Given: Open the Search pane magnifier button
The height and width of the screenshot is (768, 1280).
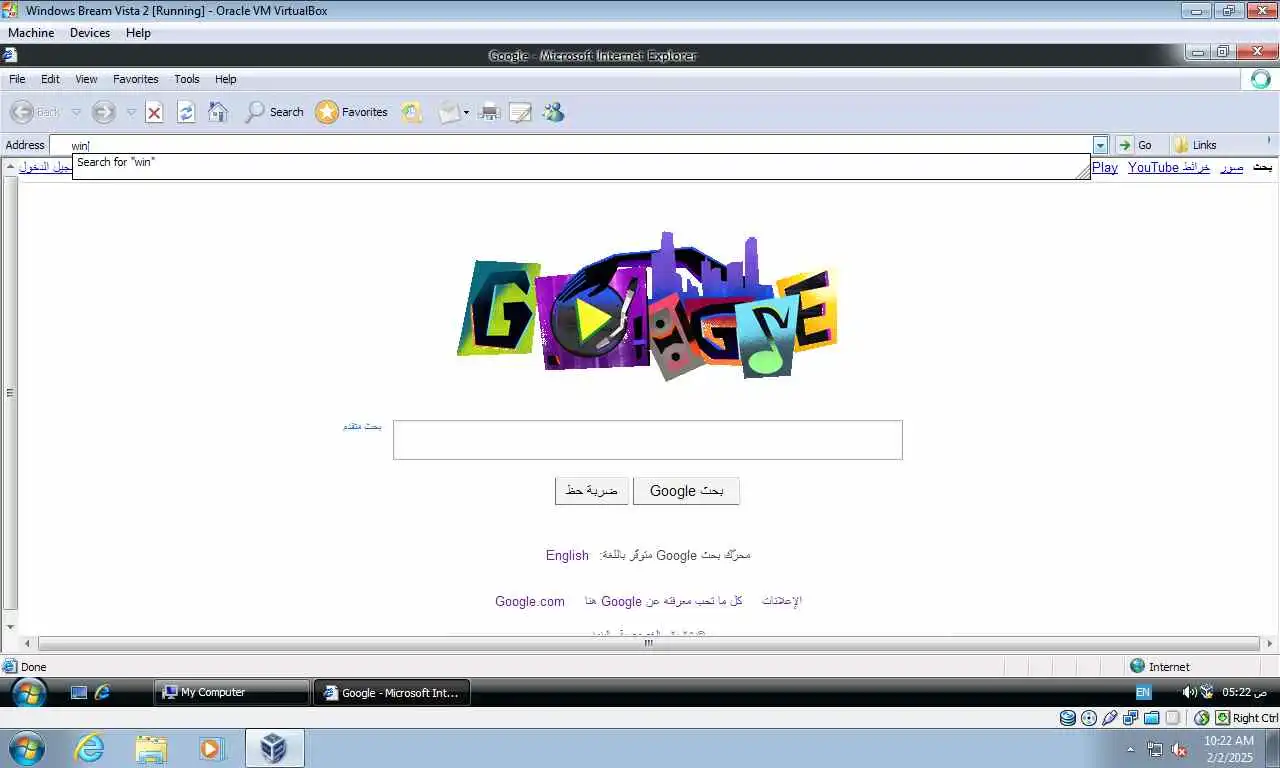Looking at the screenshot, I should coord(274,112).
